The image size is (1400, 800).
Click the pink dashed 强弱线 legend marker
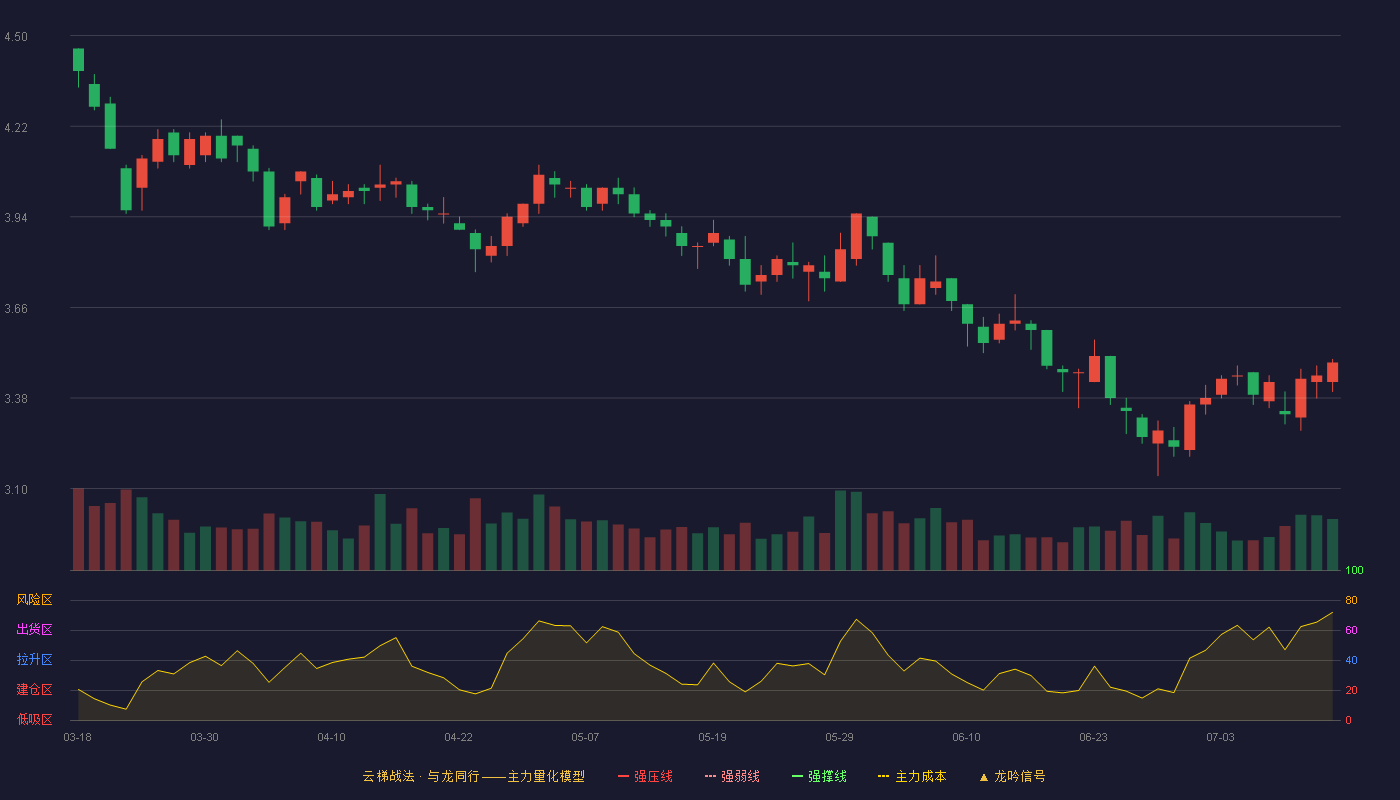(711, 776)
